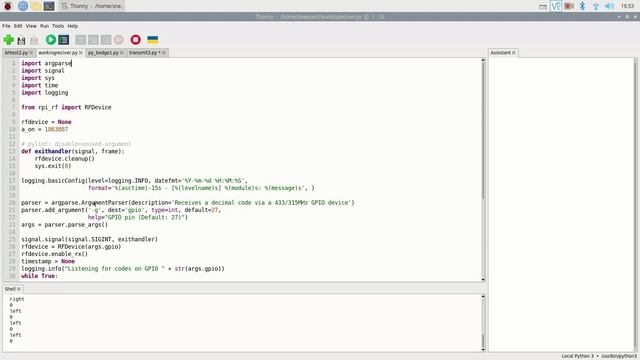Viewport: 640px width, 360px height.
Task: Open the file manager from the taskbar
Action: [36, 6]
